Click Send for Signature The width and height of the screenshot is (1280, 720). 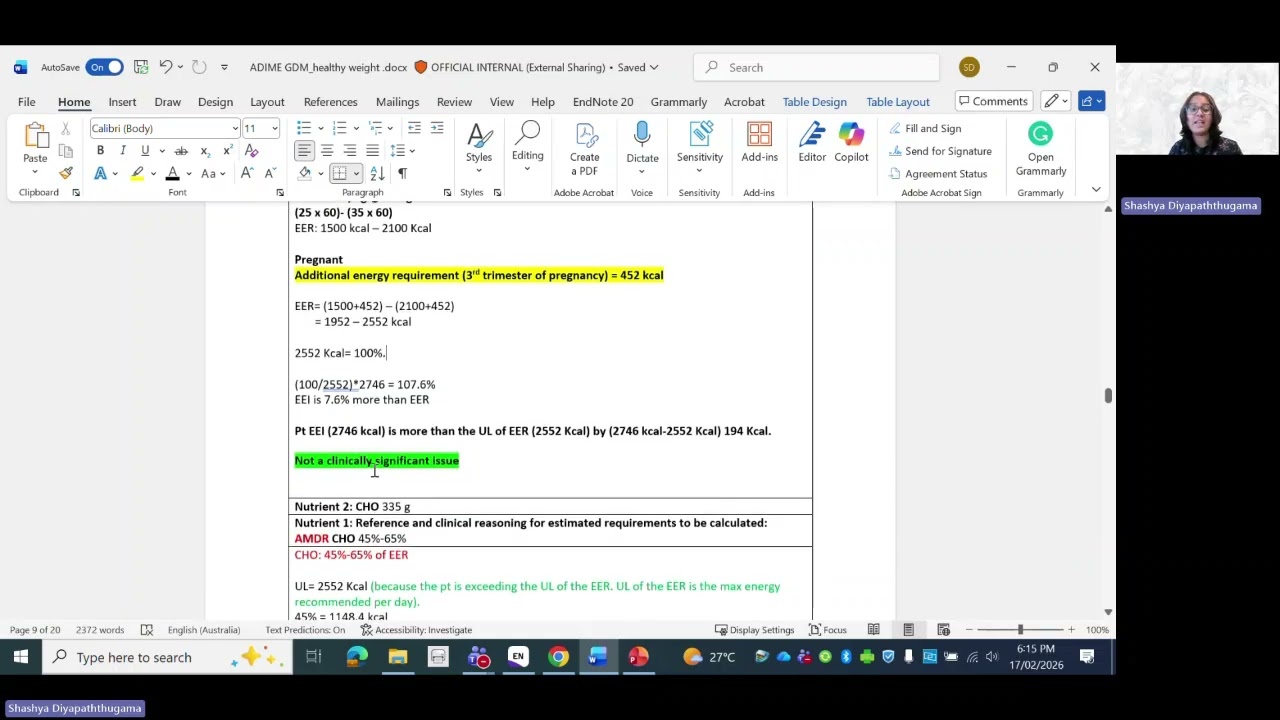tap(940, 151)
